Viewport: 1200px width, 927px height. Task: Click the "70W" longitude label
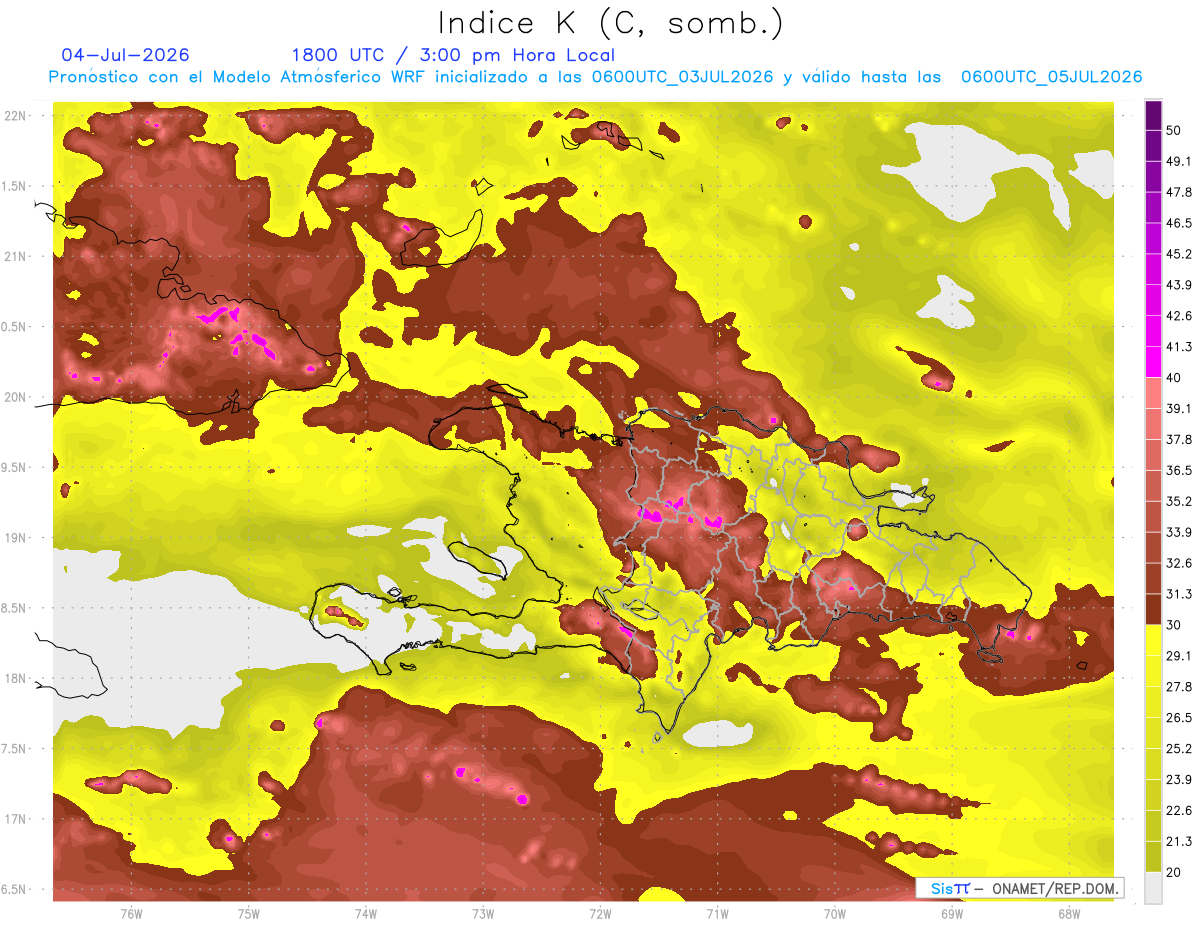click(x=835, y=913)
